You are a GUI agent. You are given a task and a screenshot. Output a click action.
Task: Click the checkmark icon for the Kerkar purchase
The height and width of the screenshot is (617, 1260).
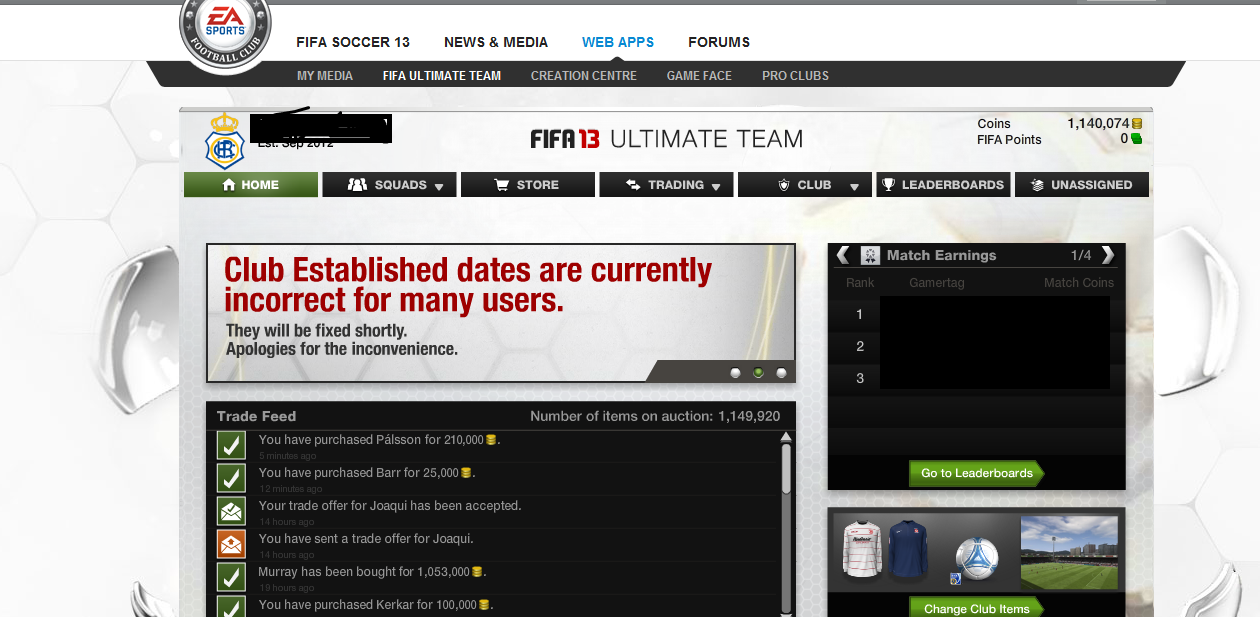[x=231, y=607]
